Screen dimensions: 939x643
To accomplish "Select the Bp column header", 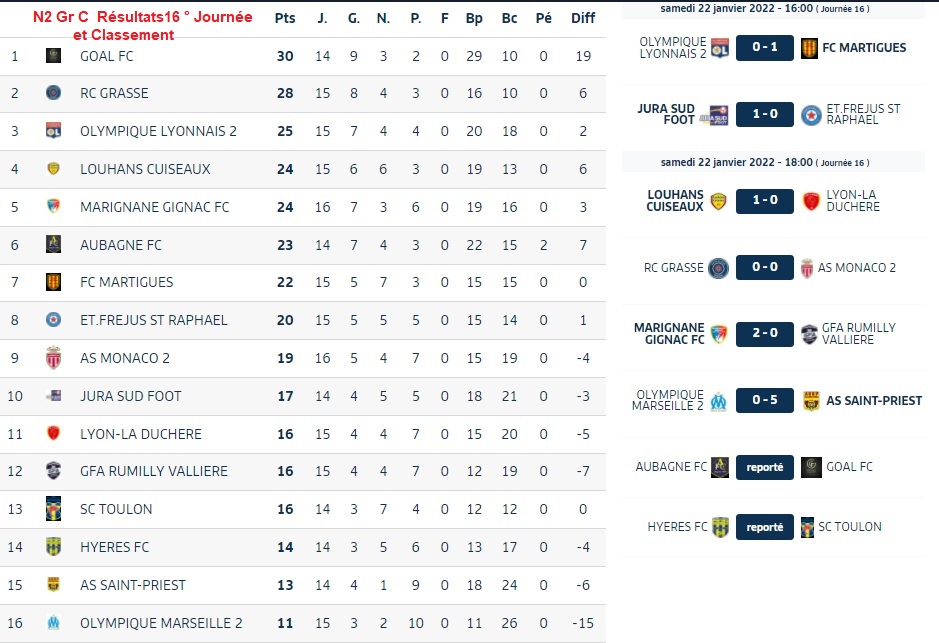I will point(474,18).
